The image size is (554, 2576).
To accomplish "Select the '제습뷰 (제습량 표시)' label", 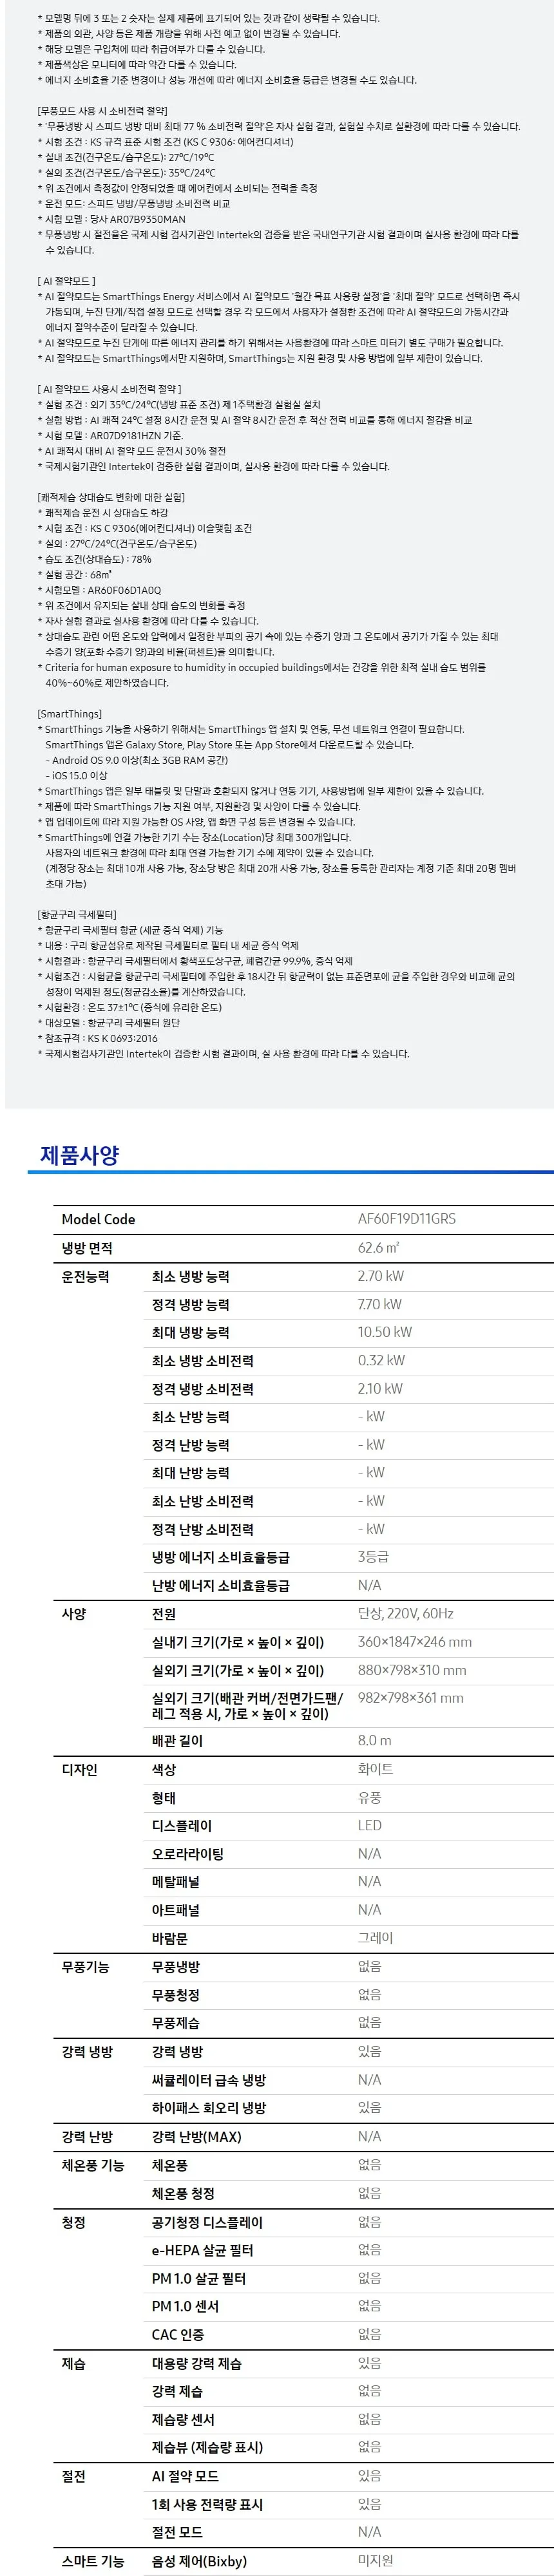I will pos(208,2447).
